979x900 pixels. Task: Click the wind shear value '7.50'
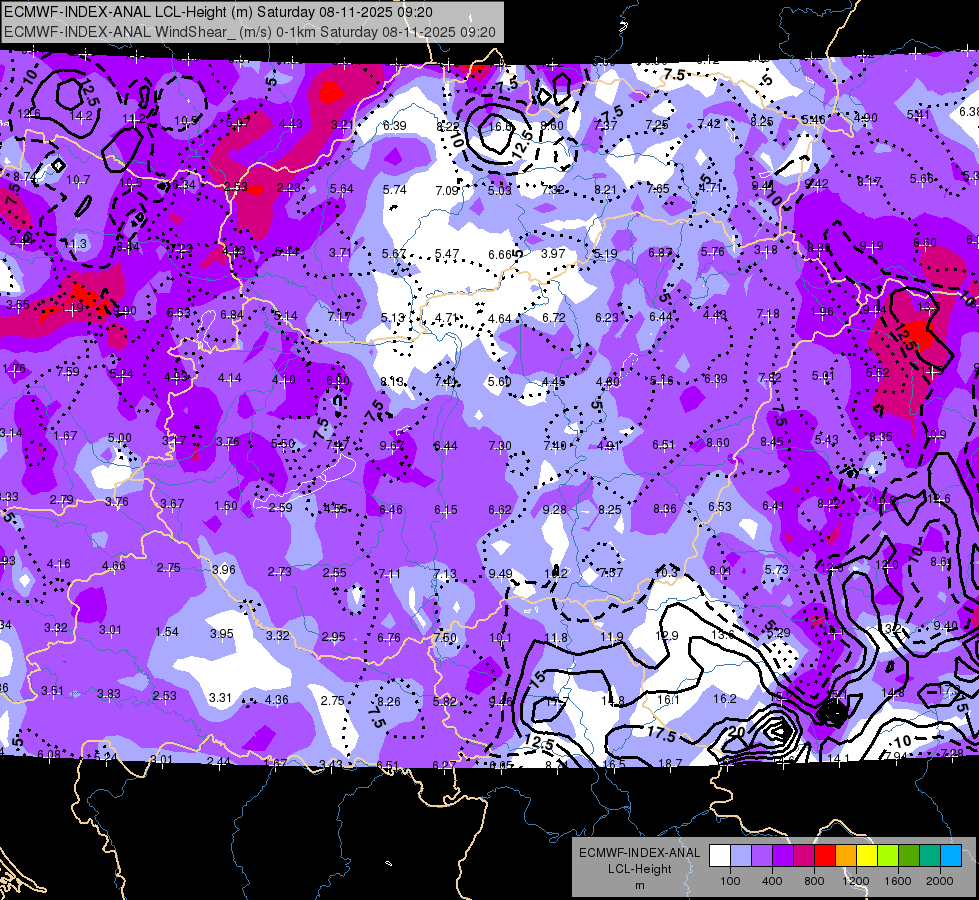click(445, 638)
